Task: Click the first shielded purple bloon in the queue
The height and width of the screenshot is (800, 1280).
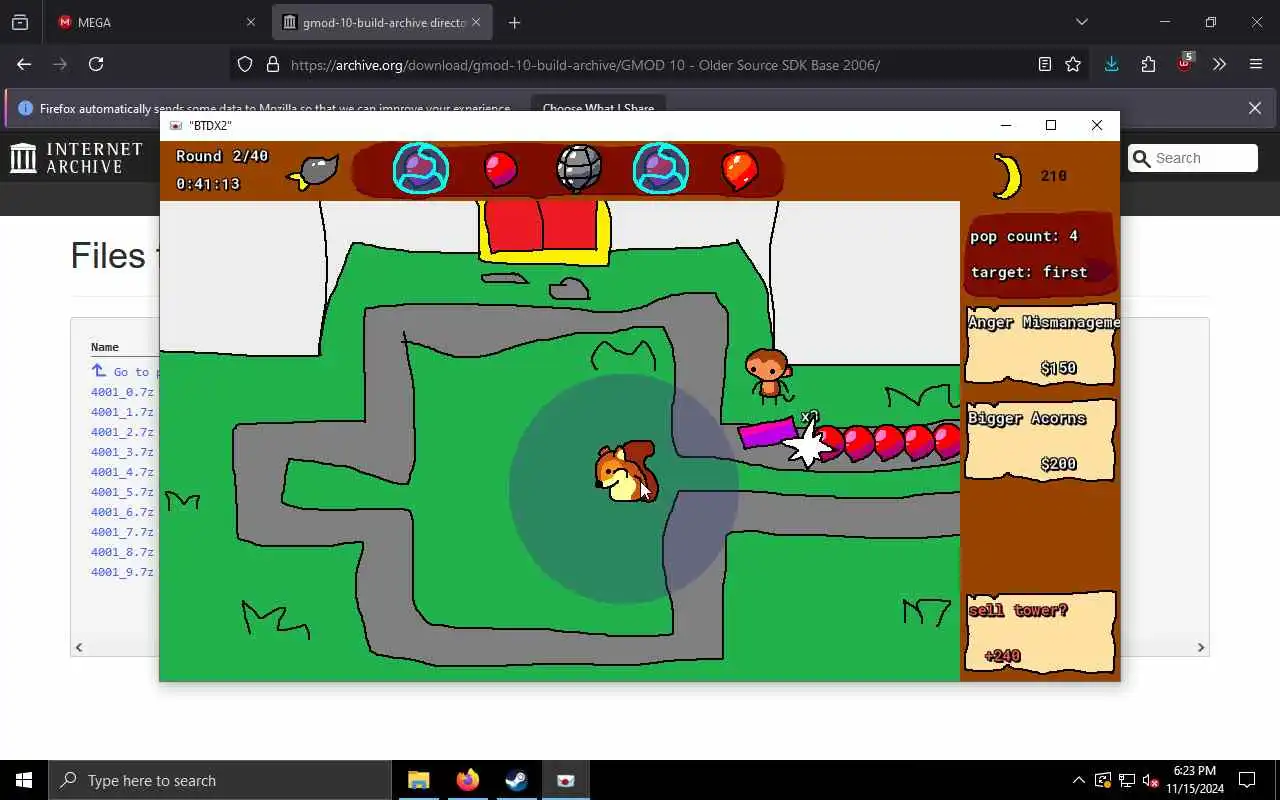Action: click(420, 169)
